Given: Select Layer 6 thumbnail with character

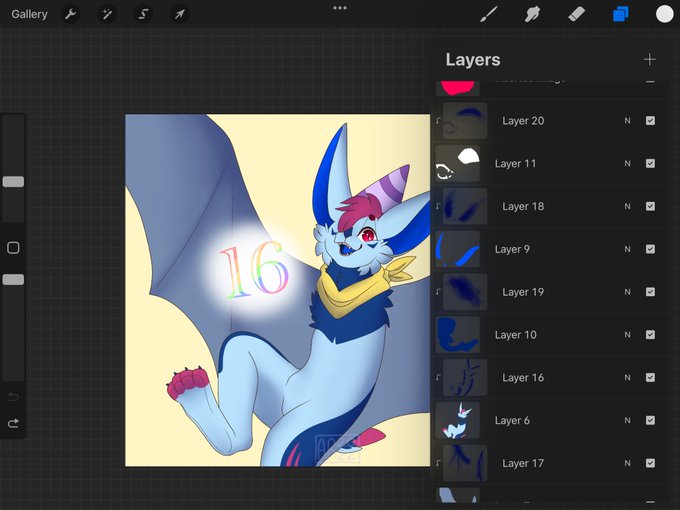Looking at the screenshot, I should coord(458,420).
